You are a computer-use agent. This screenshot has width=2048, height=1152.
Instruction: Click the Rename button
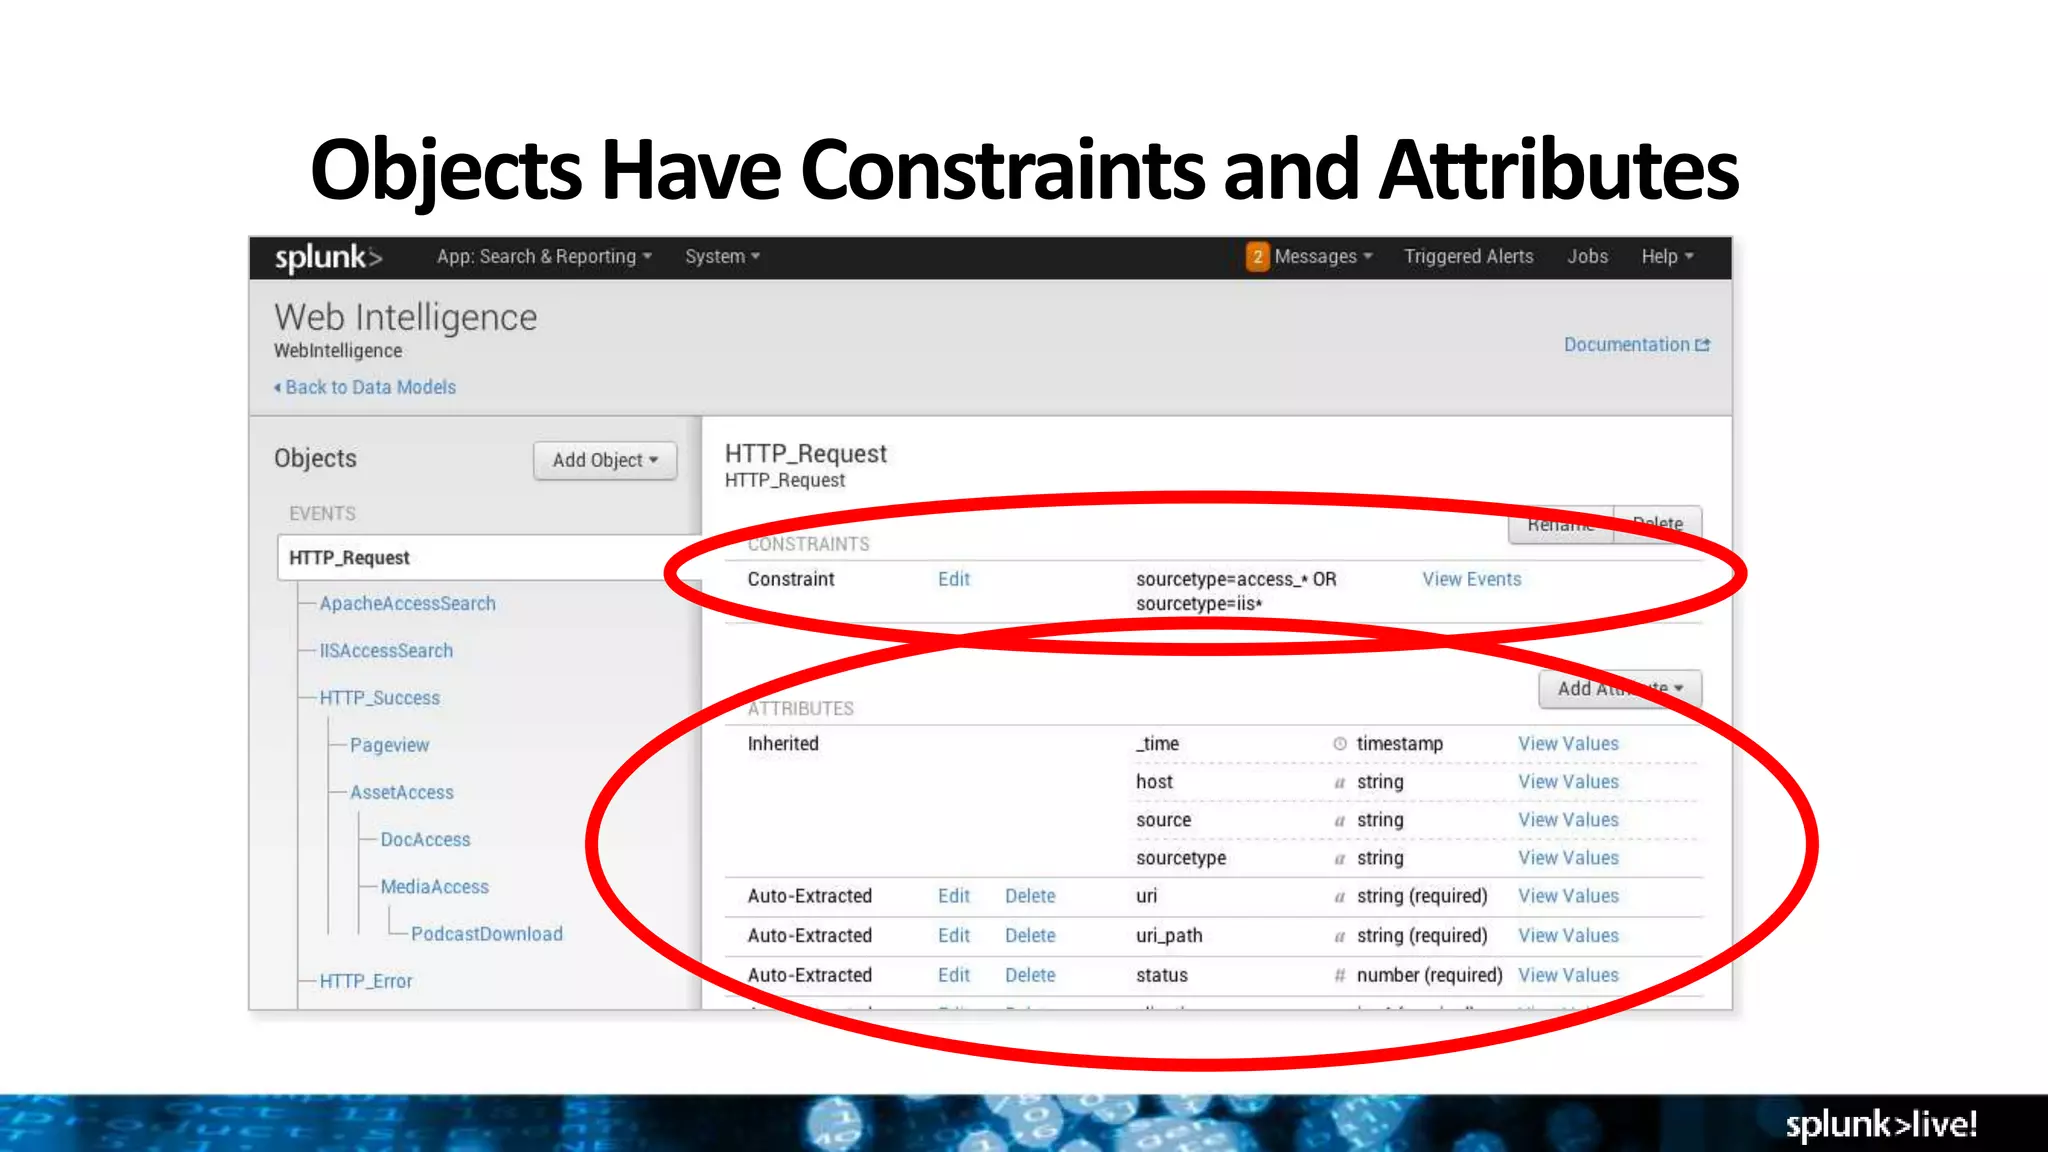pos(1561,524)
